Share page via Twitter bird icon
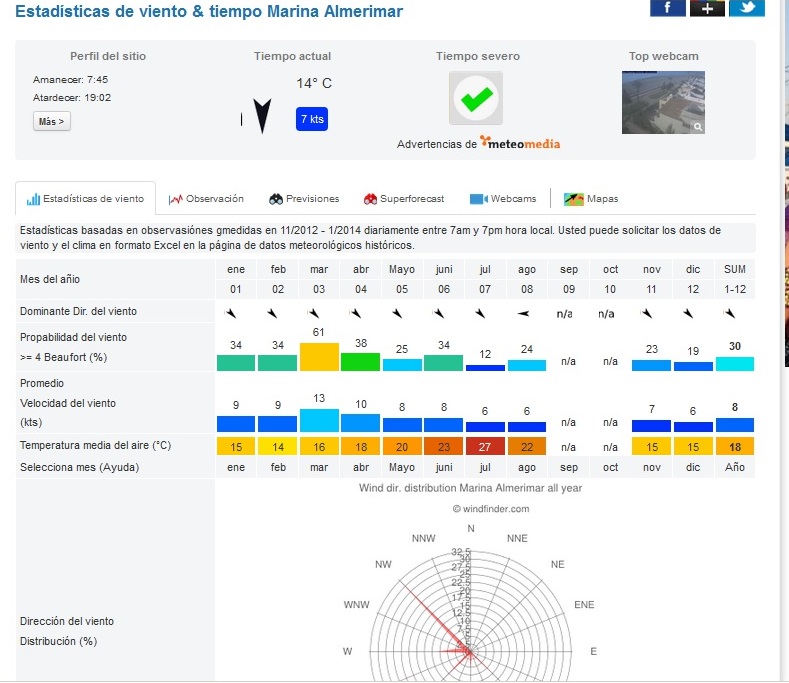Screen dimensions: 789x683 [747, 8]
